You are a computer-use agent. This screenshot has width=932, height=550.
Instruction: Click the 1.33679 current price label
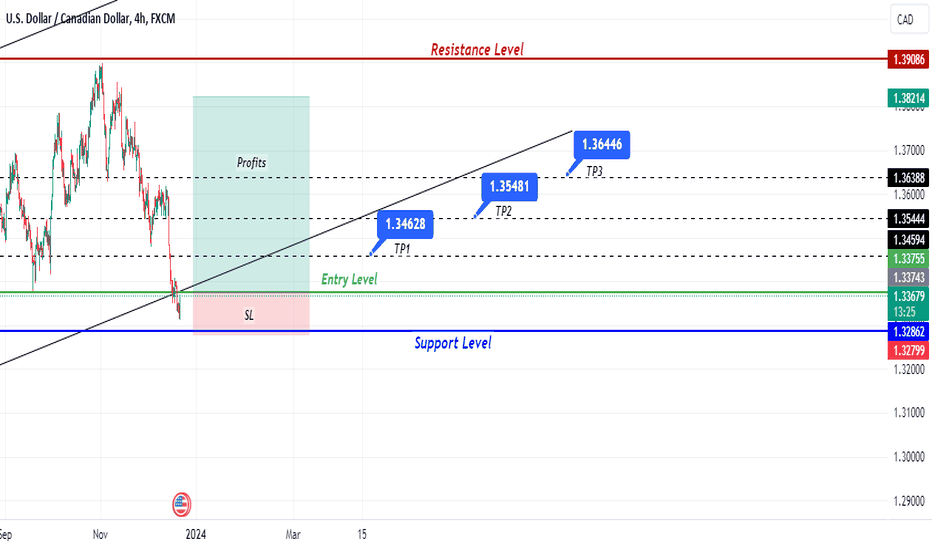click(x=908, y=296)
